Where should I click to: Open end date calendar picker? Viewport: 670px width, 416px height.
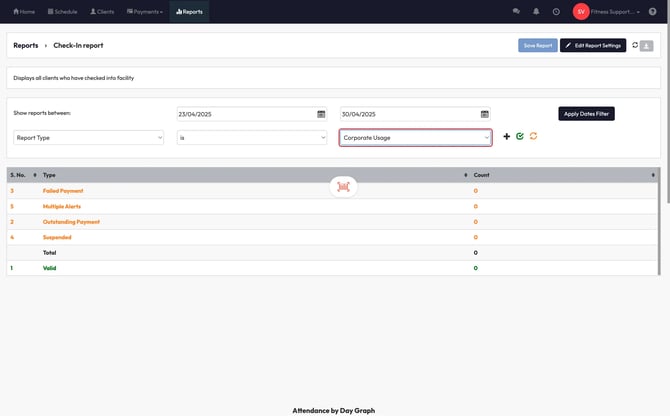(484, 114)
